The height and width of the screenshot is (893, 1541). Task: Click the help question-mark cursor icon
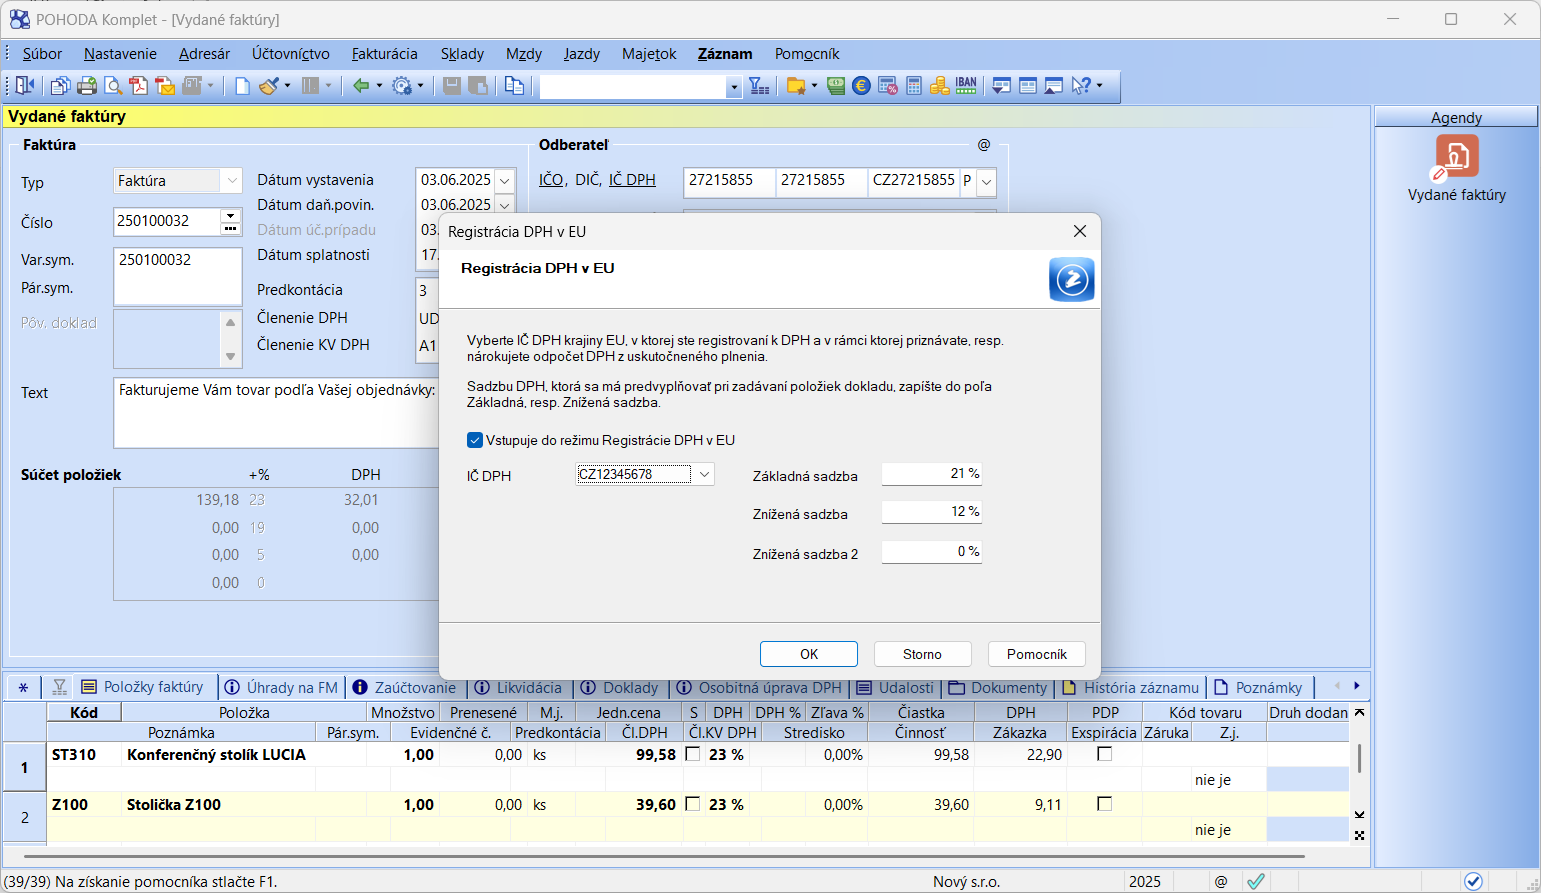pyautogui.click(x=1081, y=86)
